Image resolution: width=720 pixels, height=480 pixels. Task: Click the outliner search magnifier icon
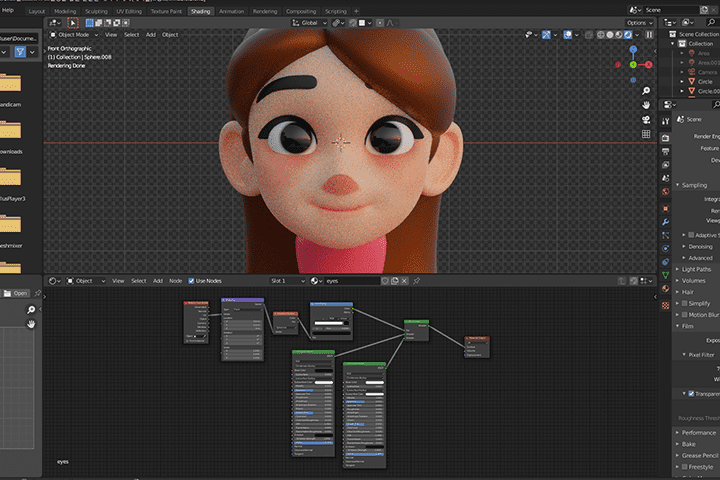[x=711, y=22]
